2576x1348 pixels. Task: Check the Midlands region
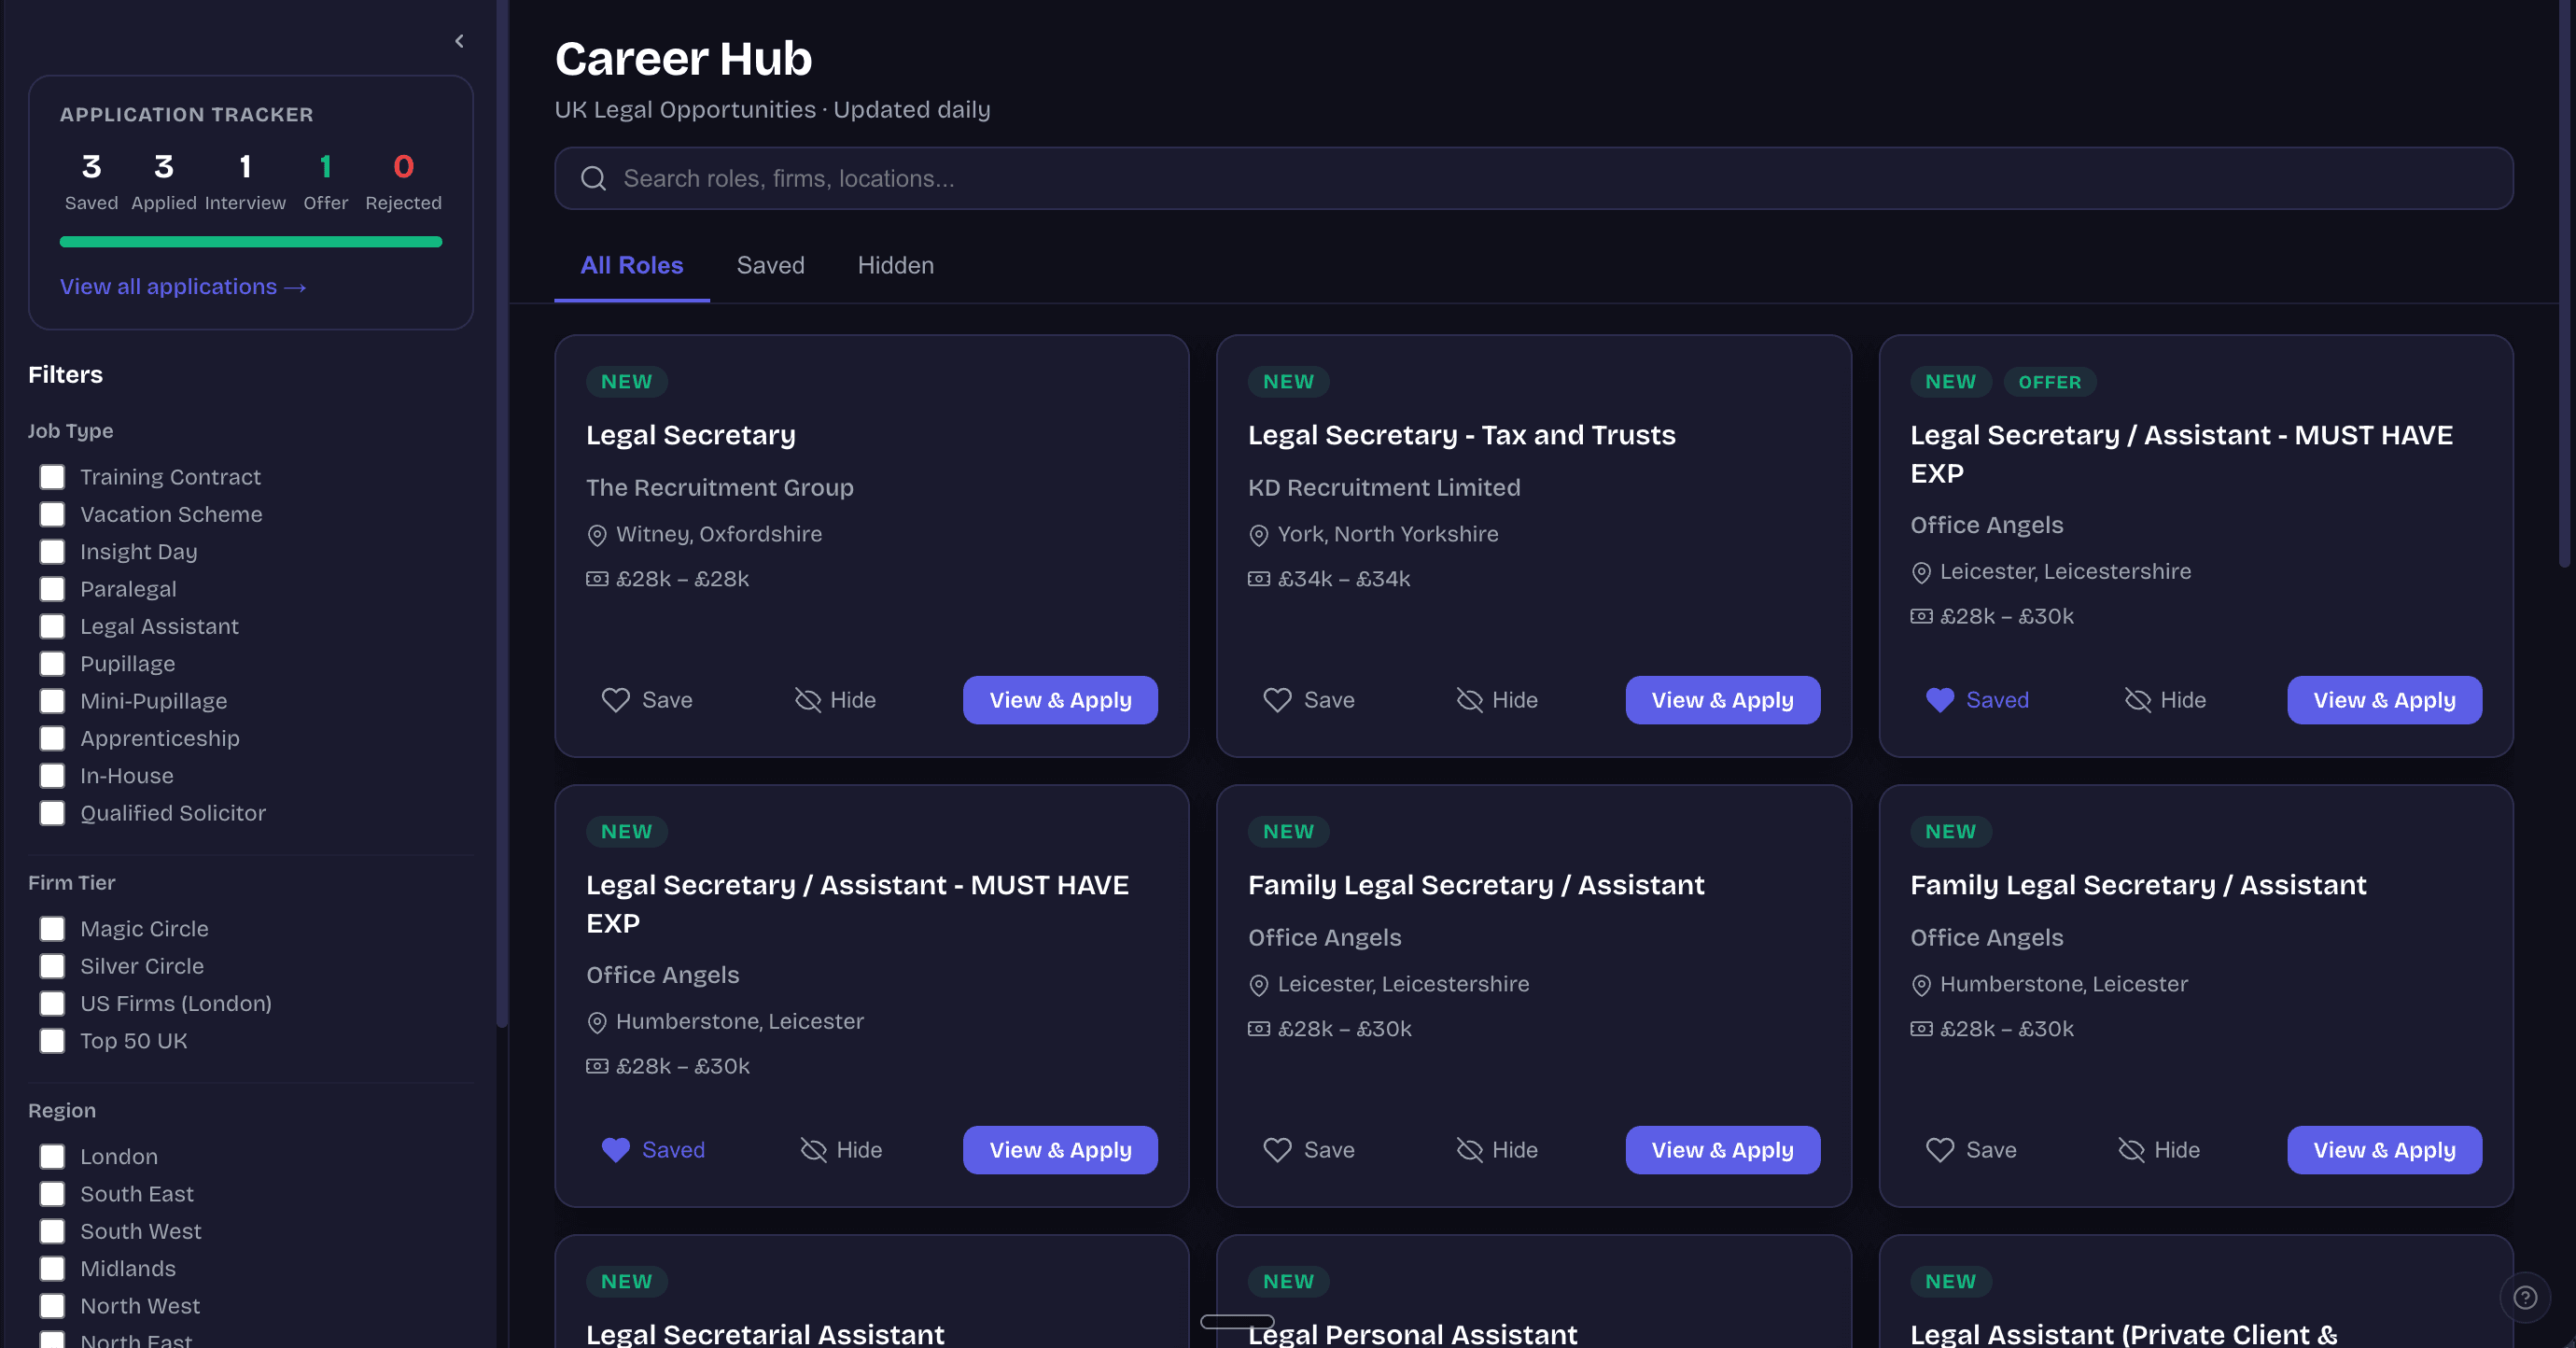point(52,1269)
